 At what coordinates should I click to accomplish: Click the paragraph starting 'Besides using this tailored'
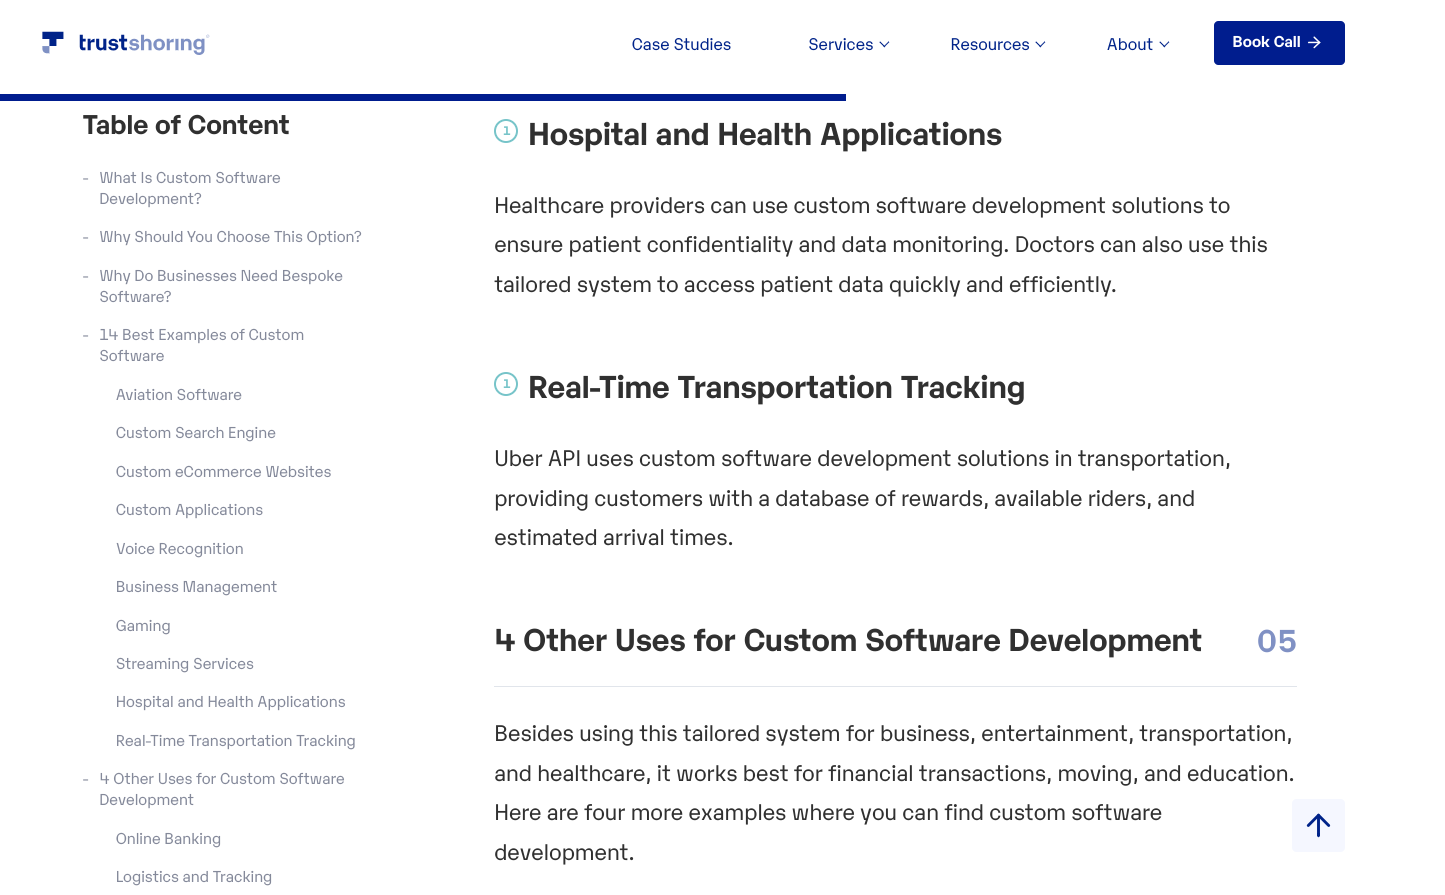tap(895, 793)
